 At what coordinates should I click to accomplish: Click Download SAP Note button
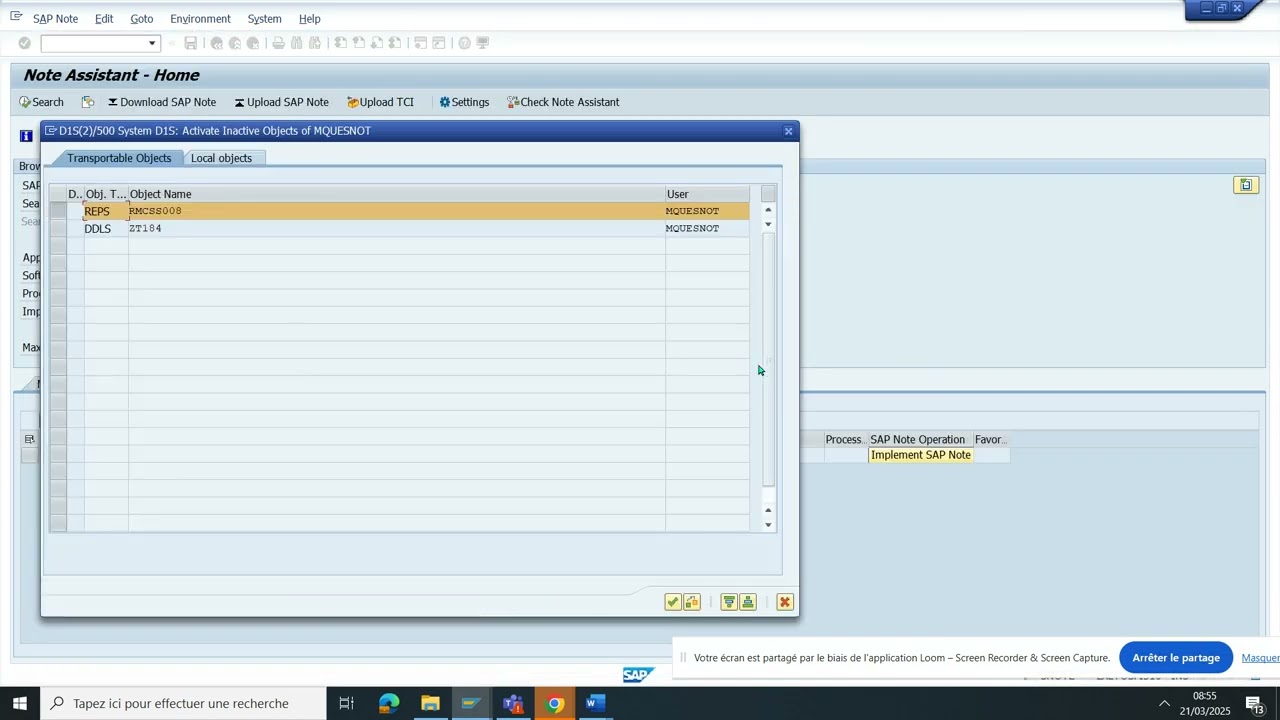(x=162, y=102)
